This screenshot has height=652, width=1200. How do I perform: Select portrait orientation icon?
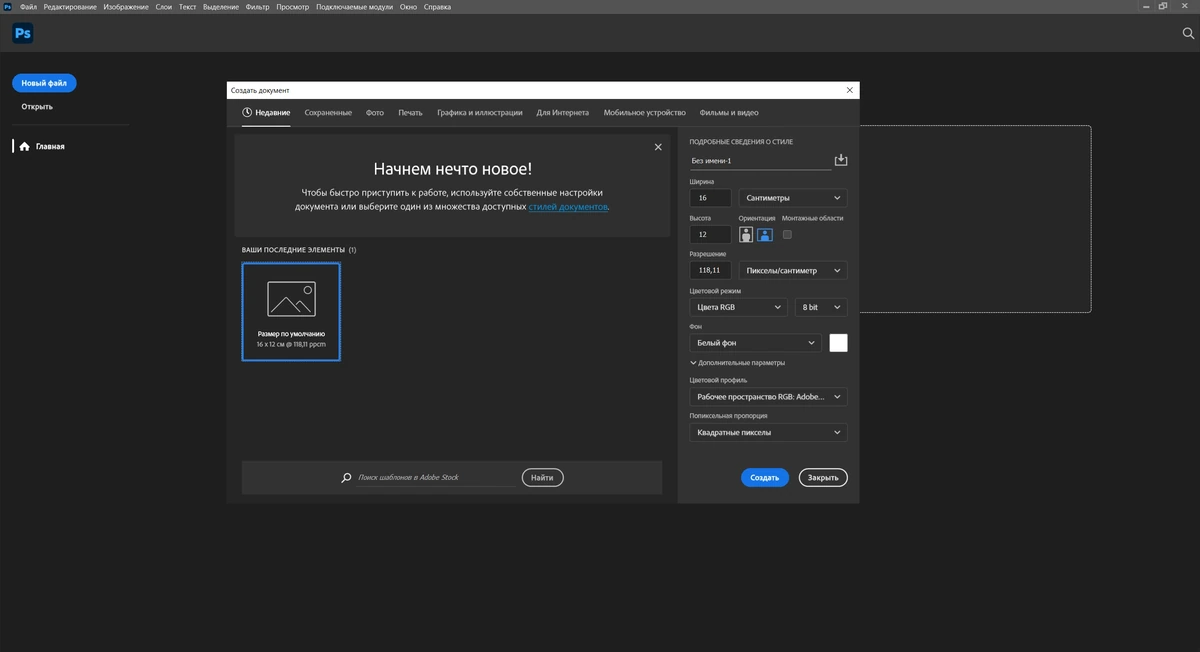(x=746, y=235)
